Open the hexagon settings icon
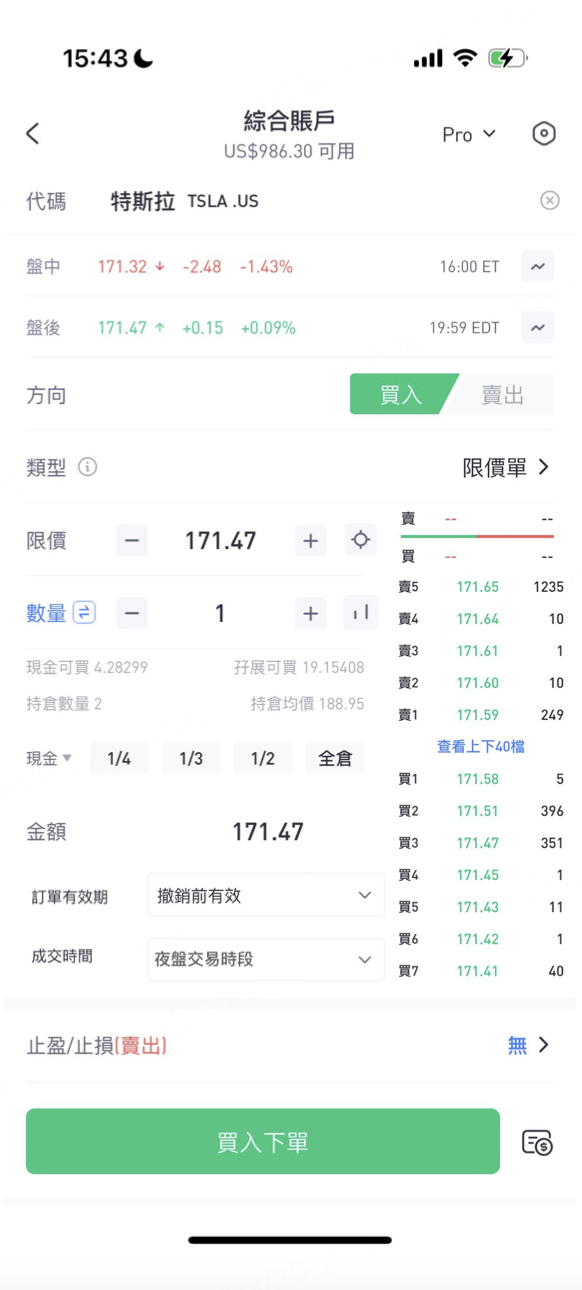 (543, 133)
